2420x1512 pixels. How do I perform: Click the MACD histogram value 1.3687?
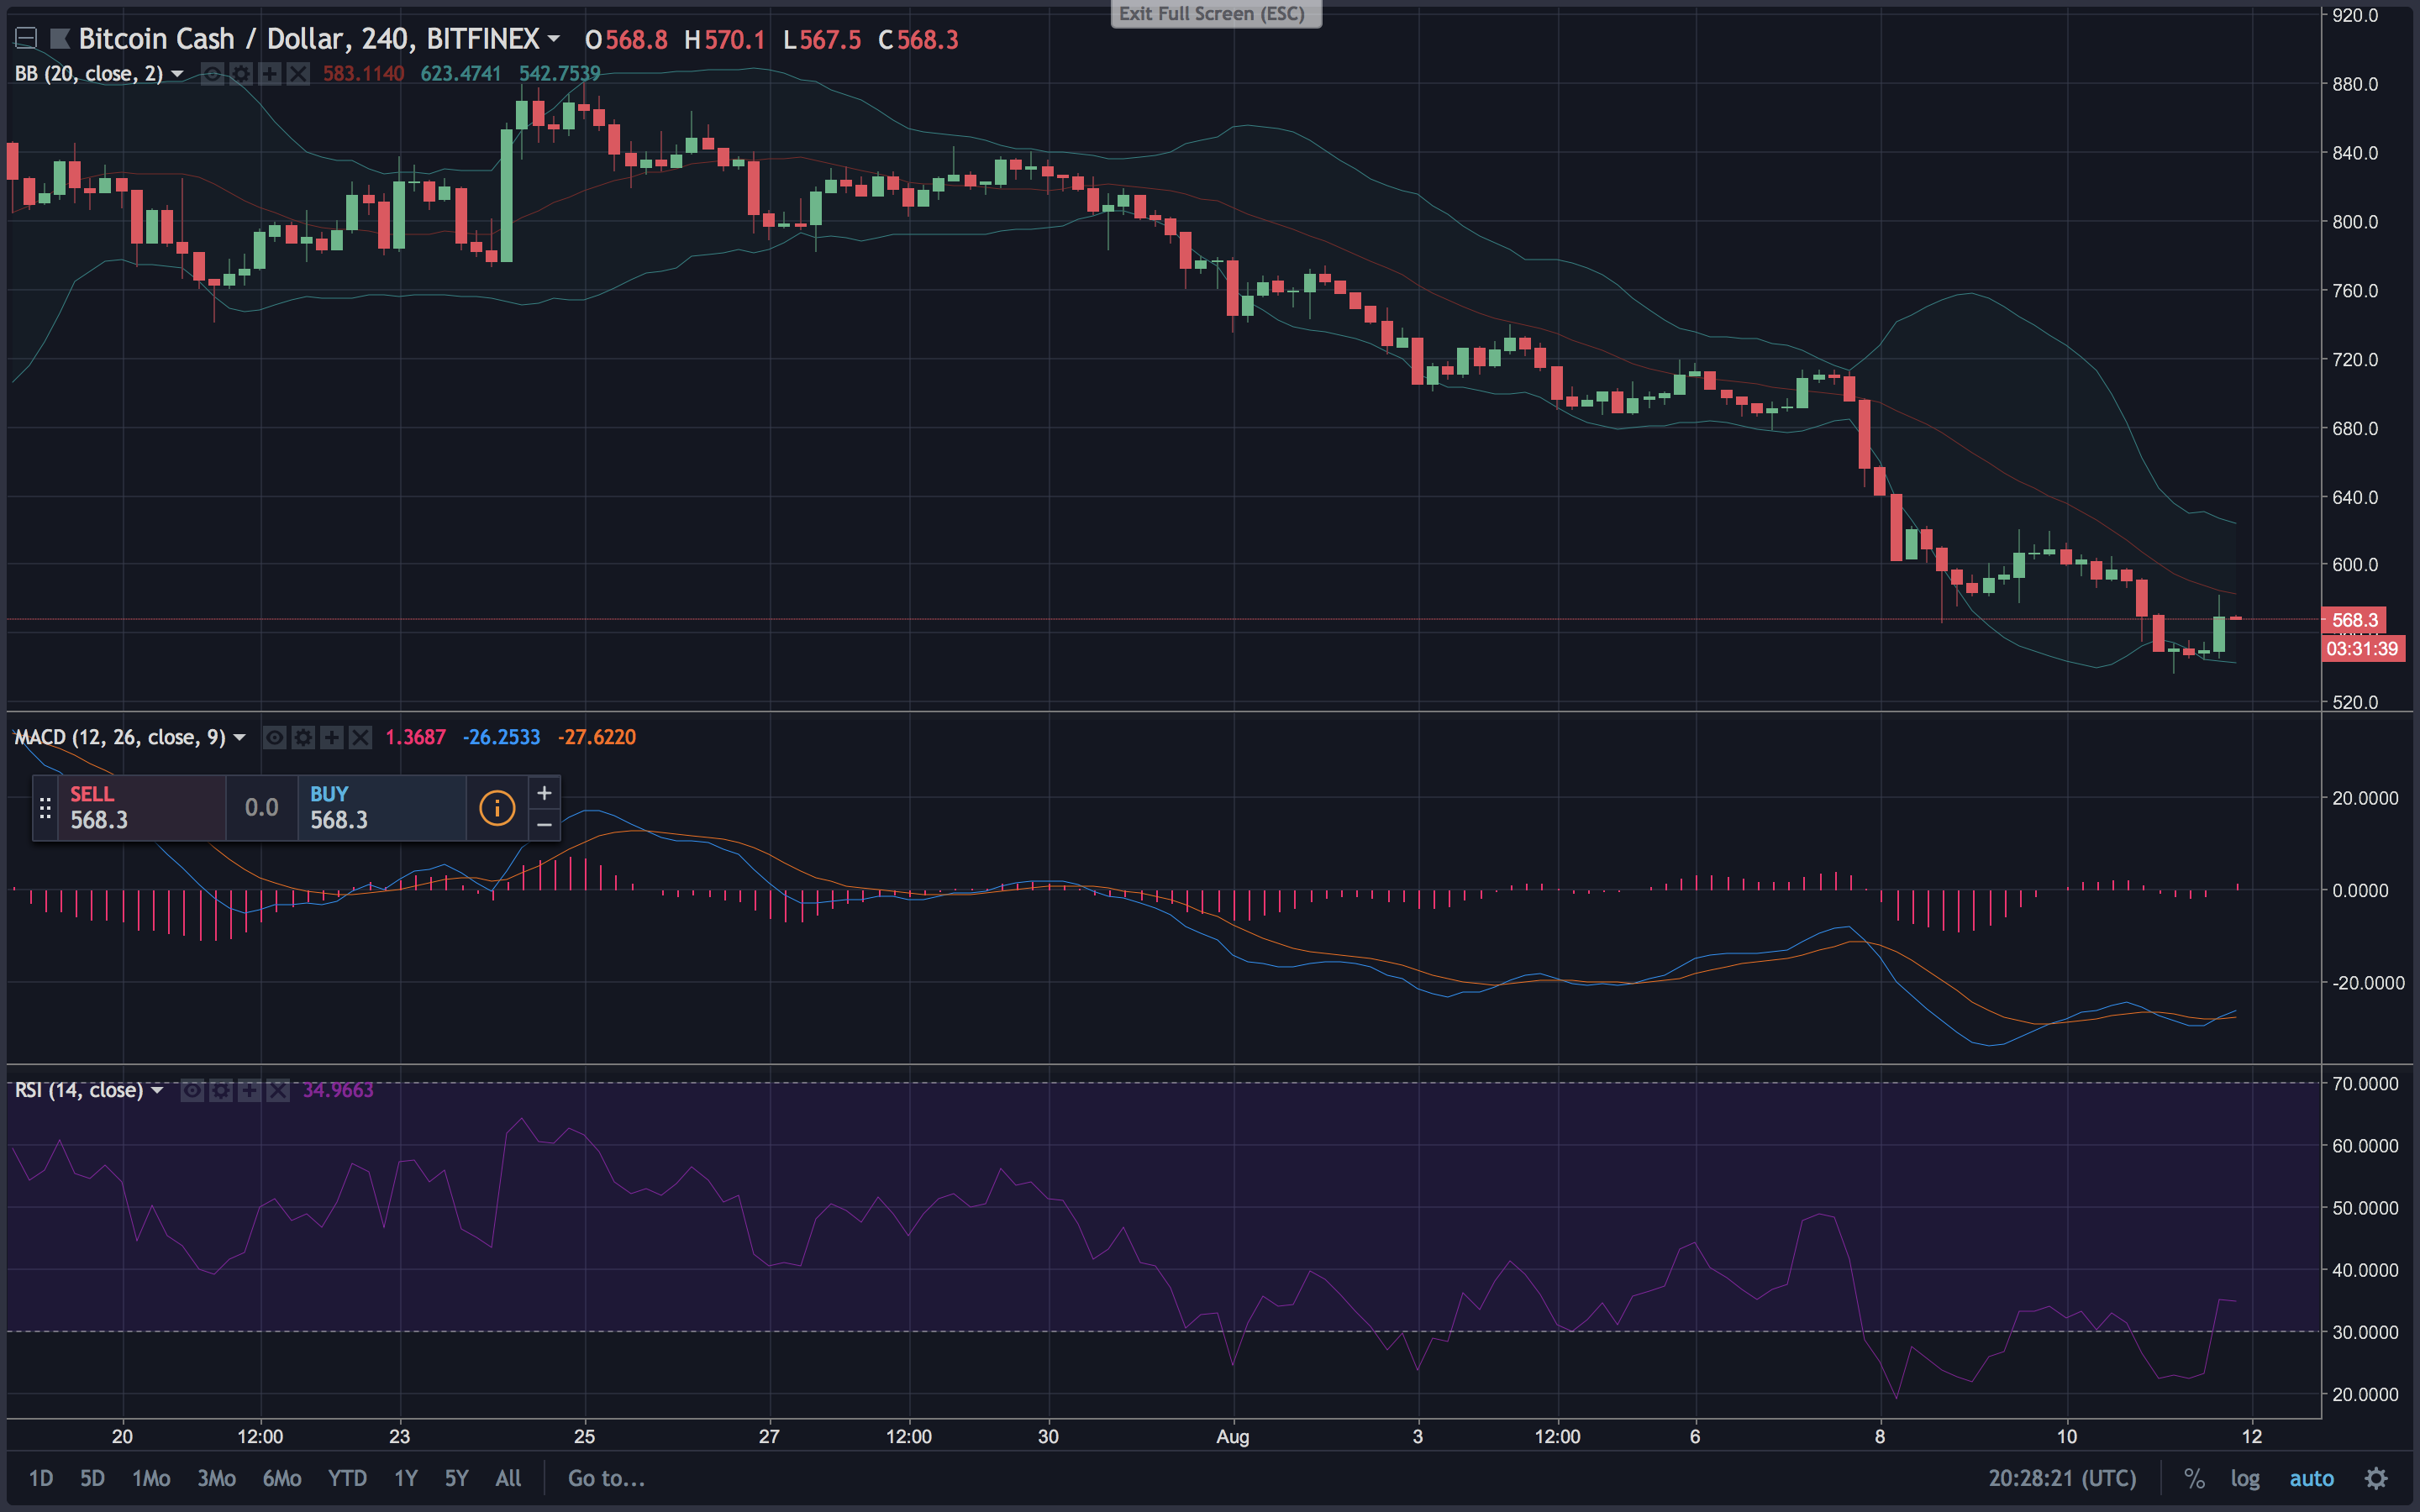[415, 738]
